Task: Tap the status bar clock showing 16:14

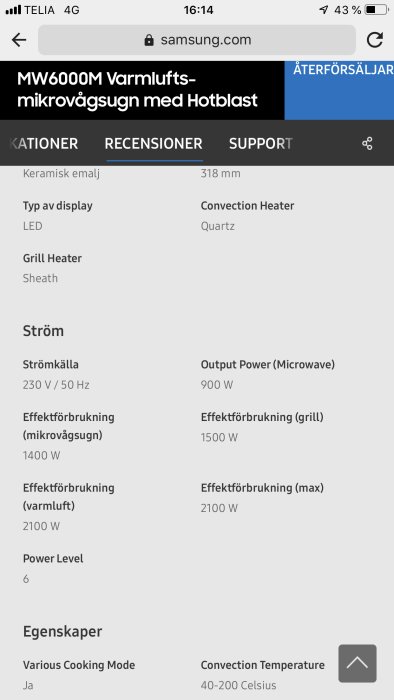Action: (x=199, y=10)
